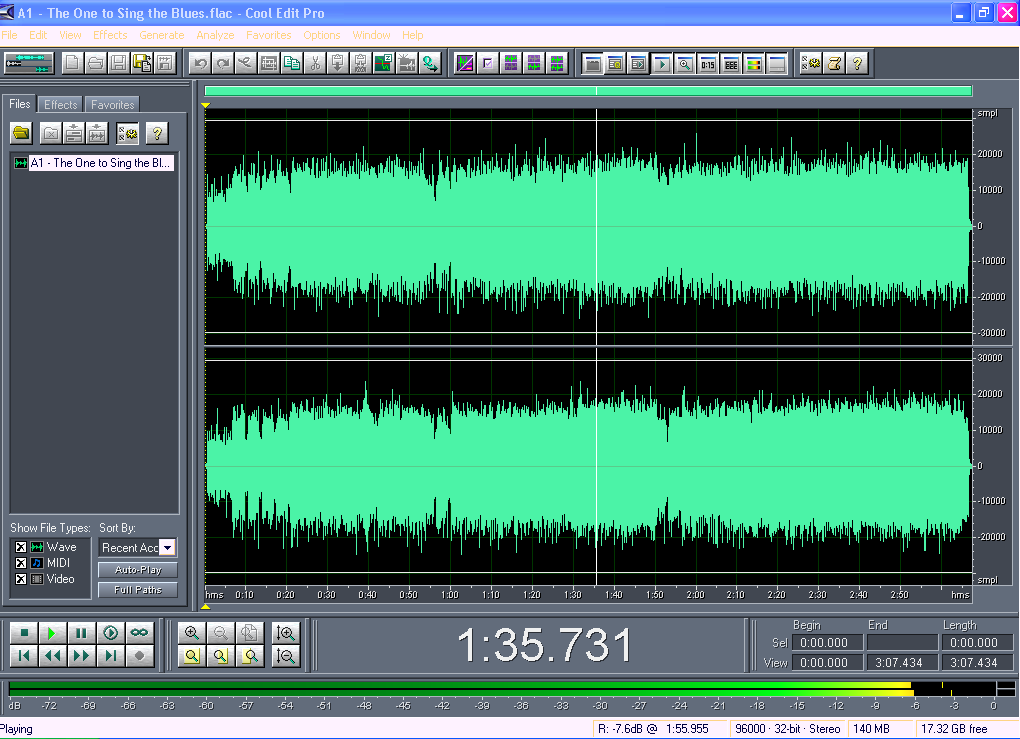The width and height of the screenshot is (1020, 739).
Task: Click the Paste clipboard icon
Action: tap(338, 63)
